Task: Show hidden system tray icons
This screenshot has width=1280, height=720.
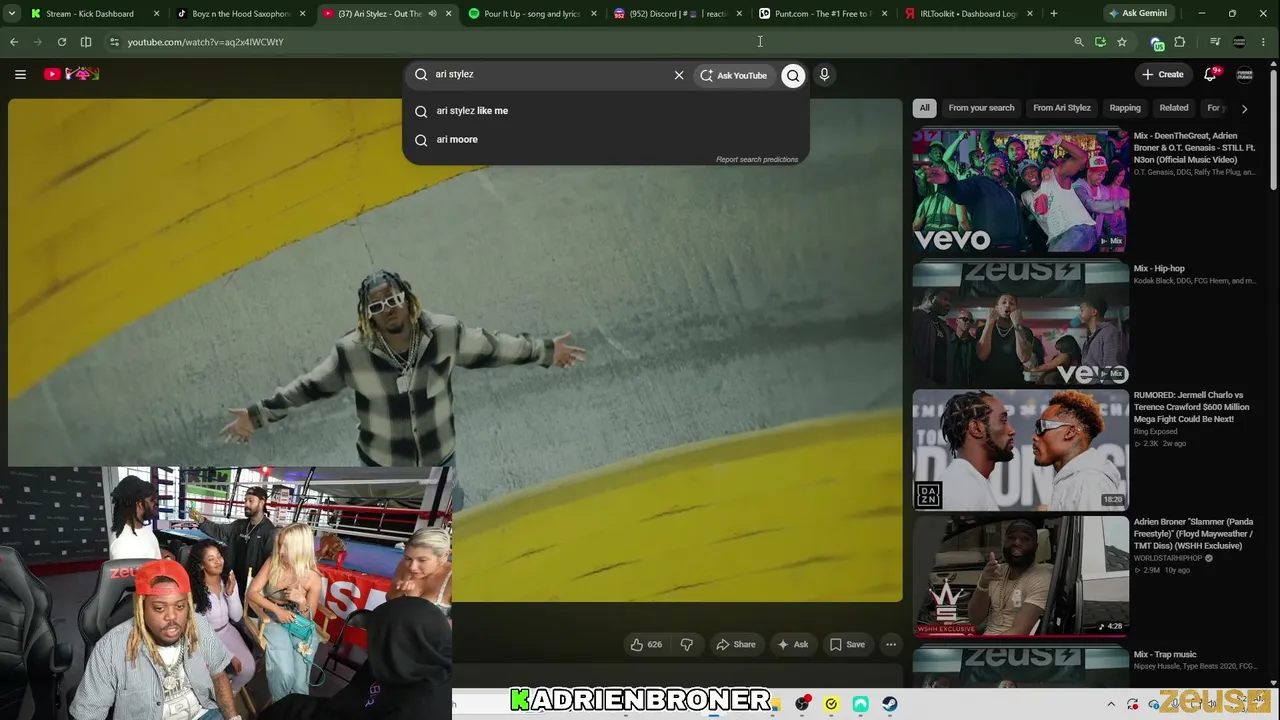Action: click(1110, 704)
